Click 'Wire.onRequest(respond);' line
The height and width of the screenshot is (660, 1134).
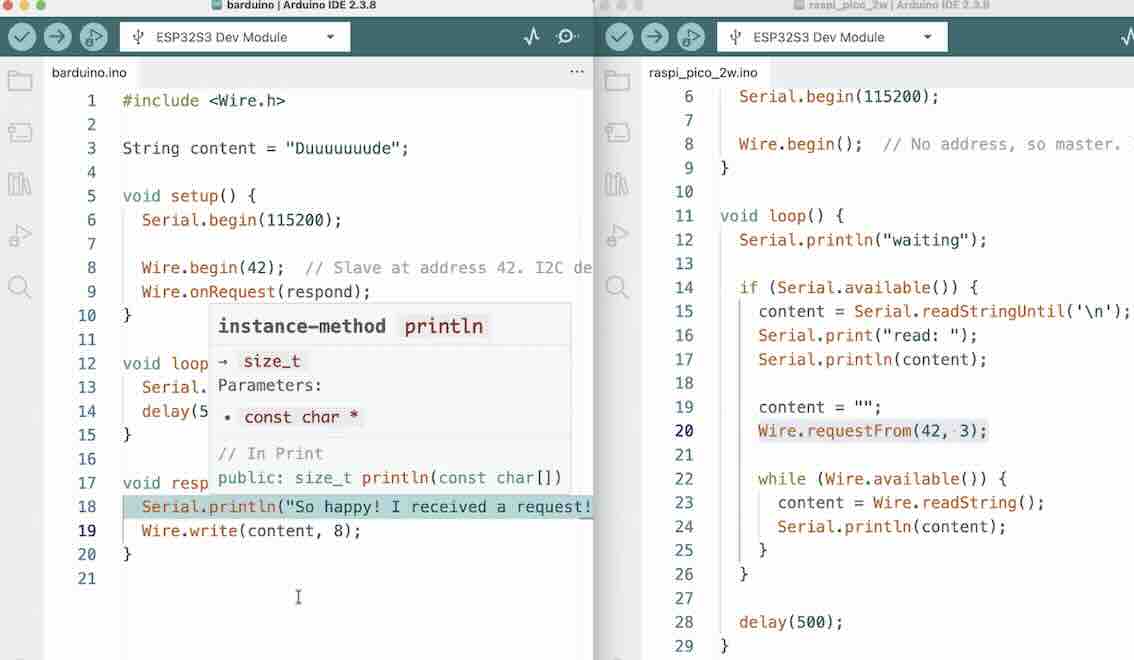(x=256, y=291)
